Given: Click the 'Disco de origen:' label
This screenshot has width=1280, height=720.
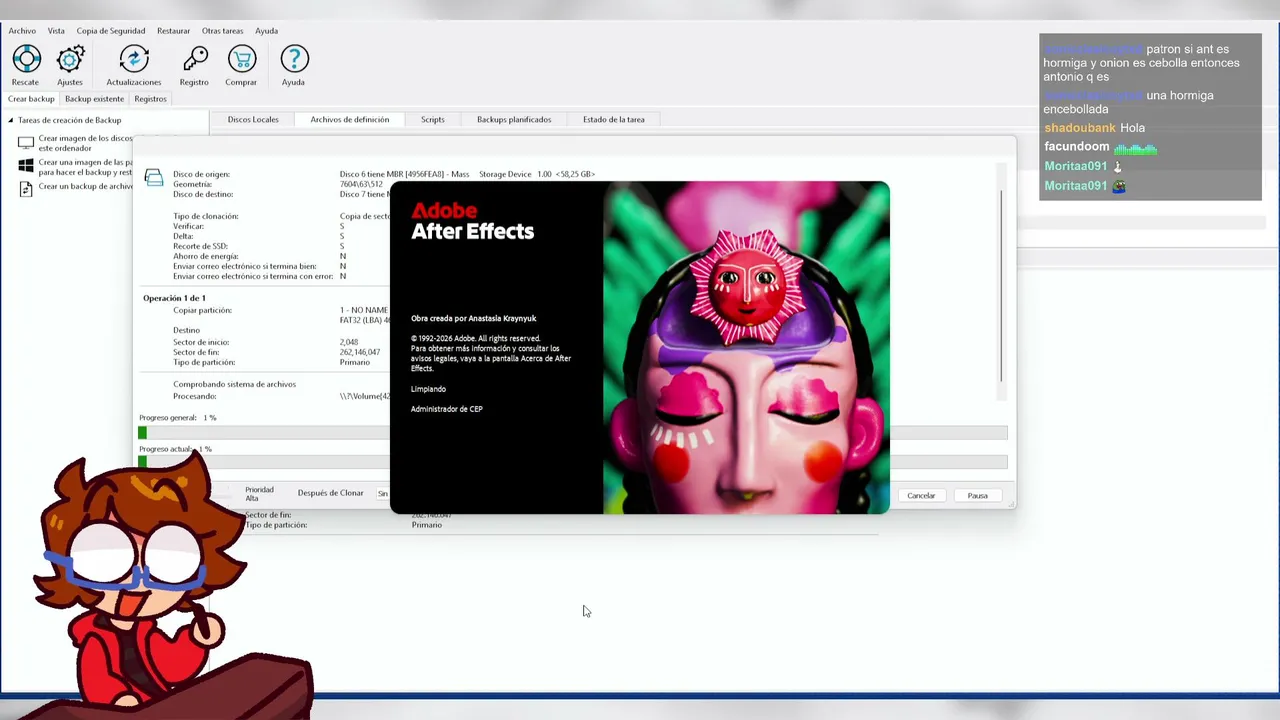Looking at the screenshot, I should click(x=201, y=174).
